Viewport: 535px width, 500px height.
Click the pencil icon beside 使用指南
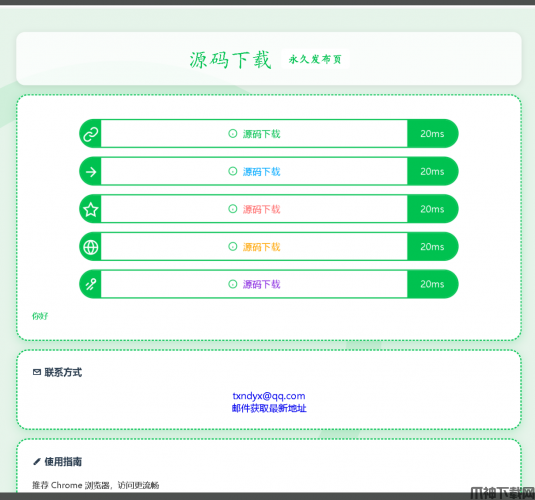click(x=37, y=462)
